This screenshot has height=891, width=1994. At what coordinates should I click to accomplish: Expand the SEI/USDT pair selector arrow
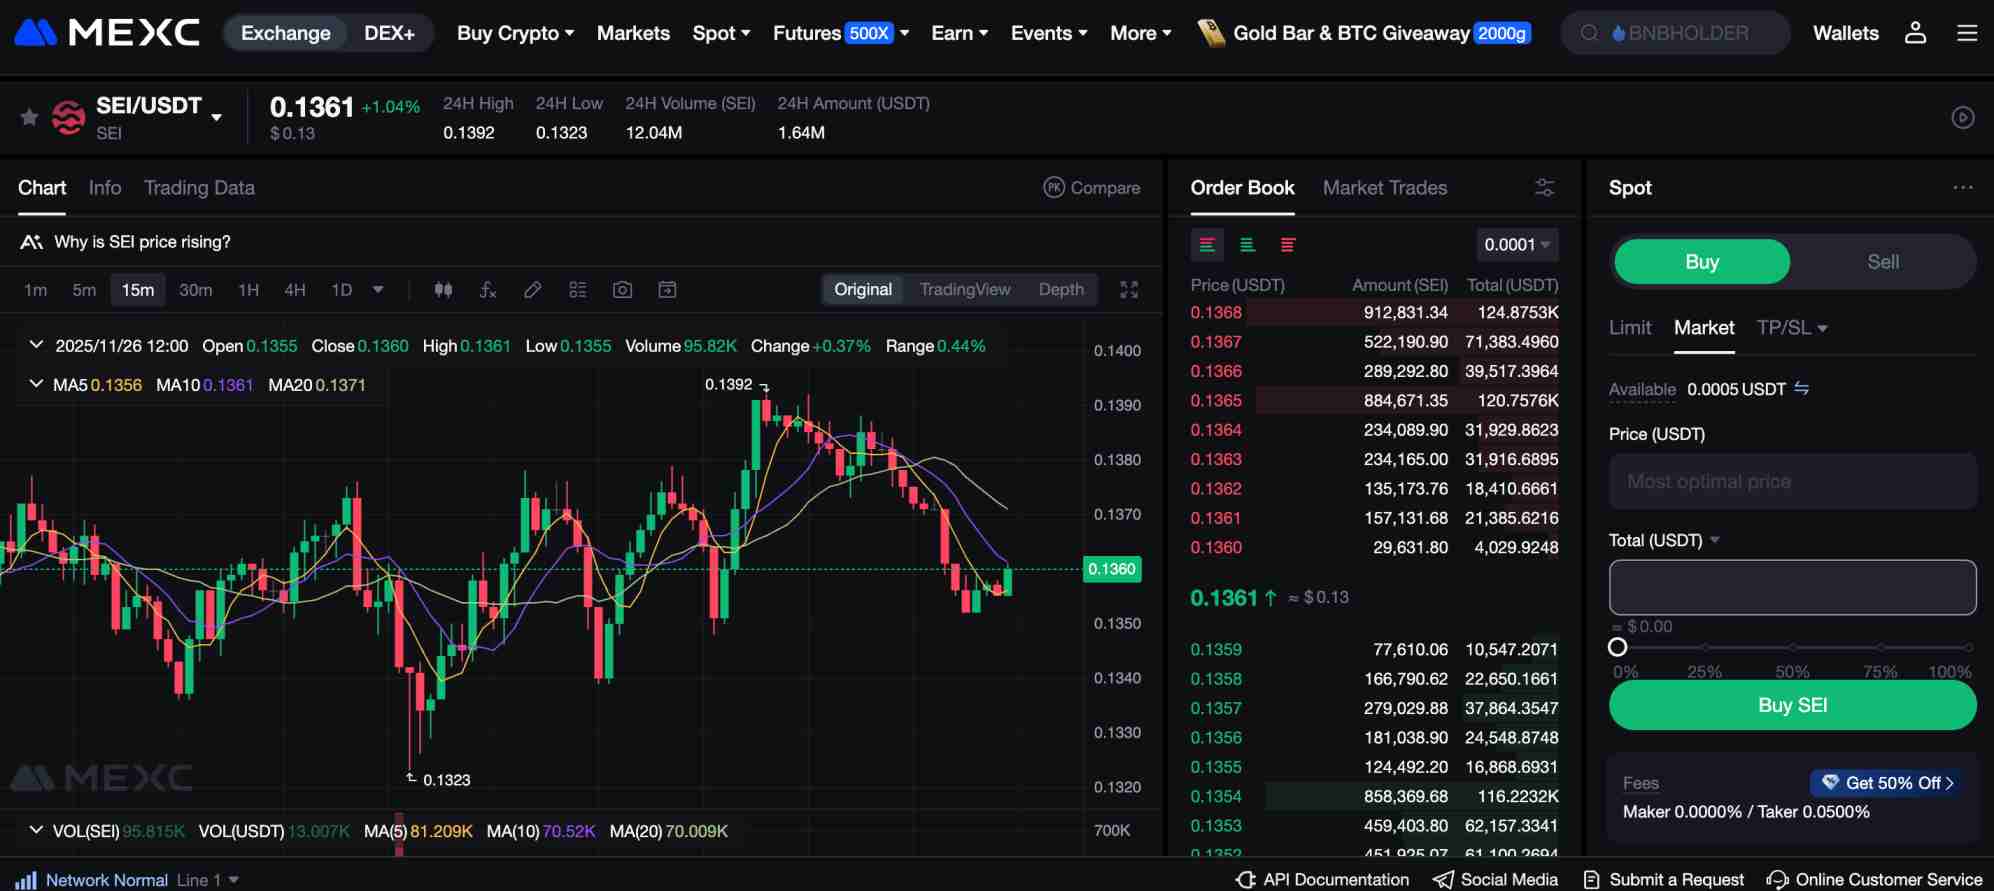216,118
